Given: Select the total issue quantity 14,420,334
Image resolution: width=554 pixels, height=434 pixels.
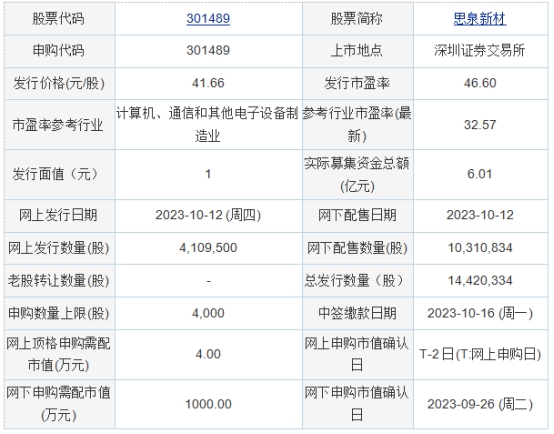Looking at the screenshot, I should [x=480, y=281].
